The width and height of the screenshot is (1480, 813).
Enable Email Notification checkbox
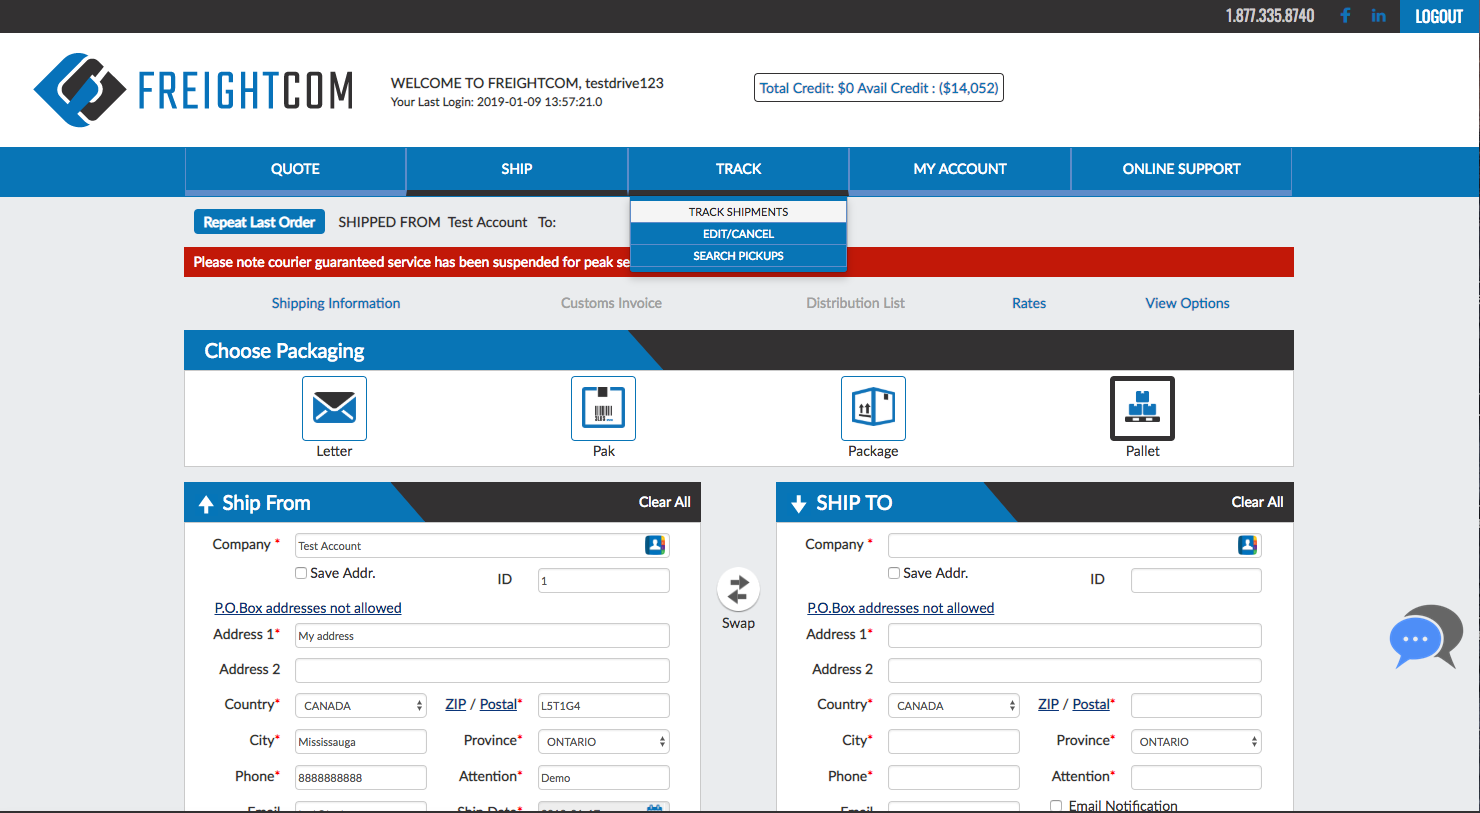click(1056, 806)
